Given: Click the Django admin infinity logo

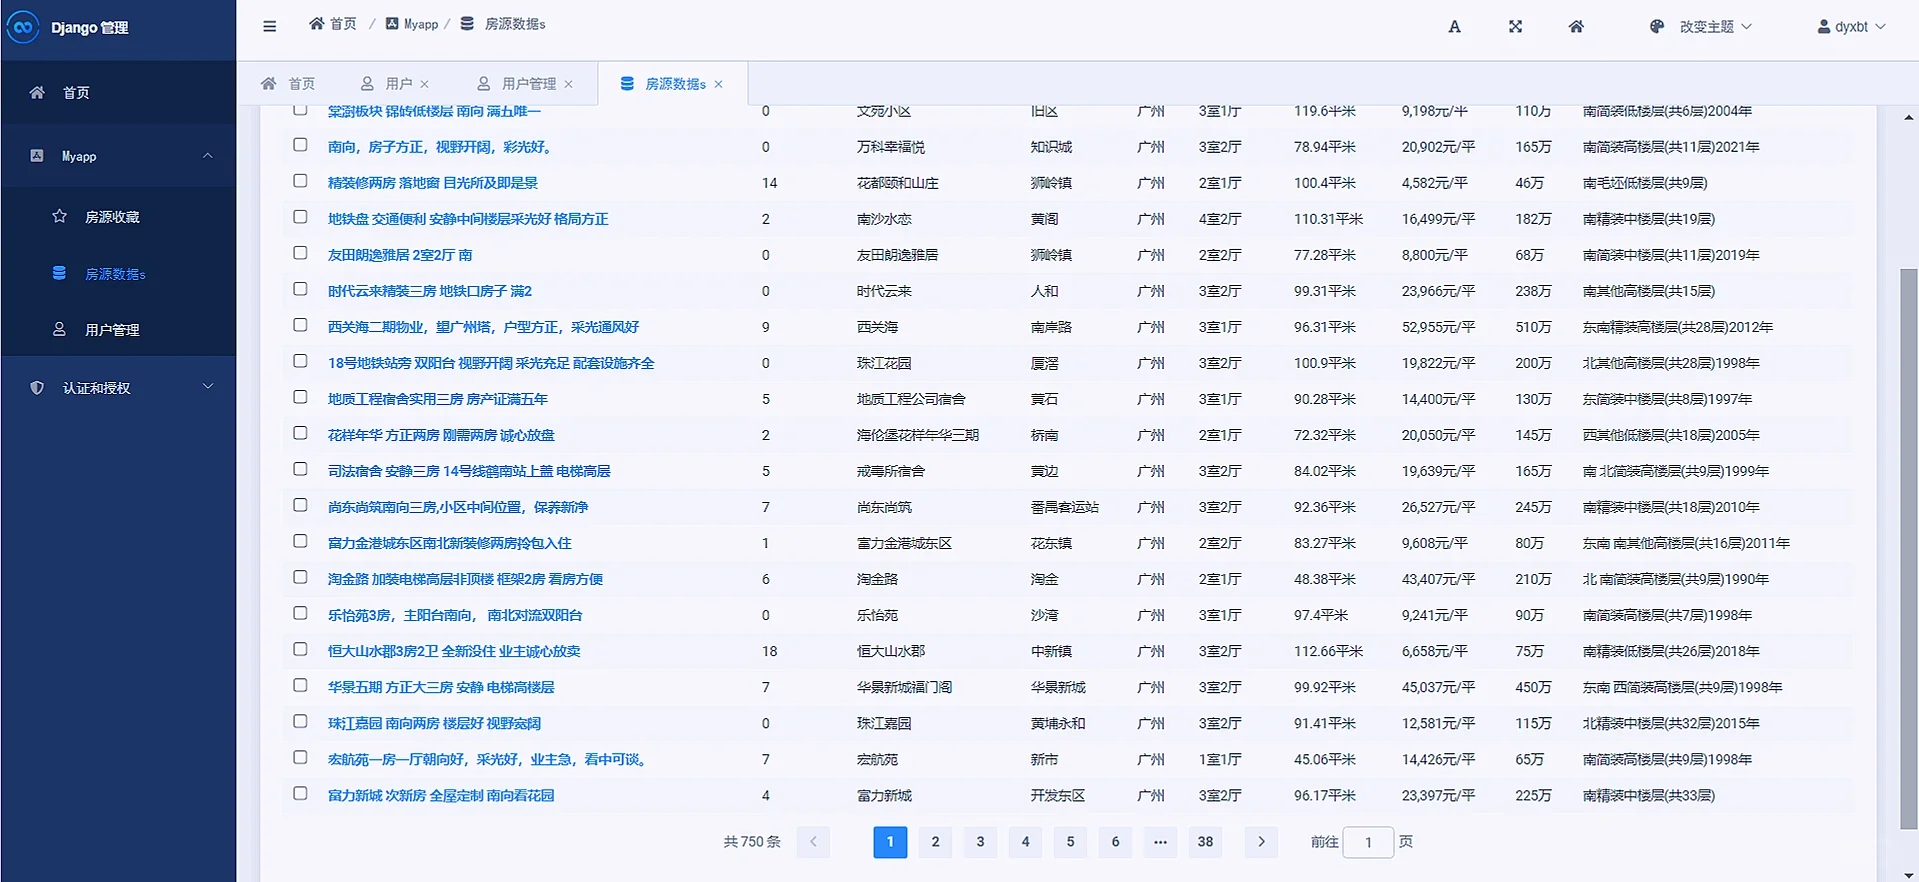Looking at the screenshot, I should point(22,27).
